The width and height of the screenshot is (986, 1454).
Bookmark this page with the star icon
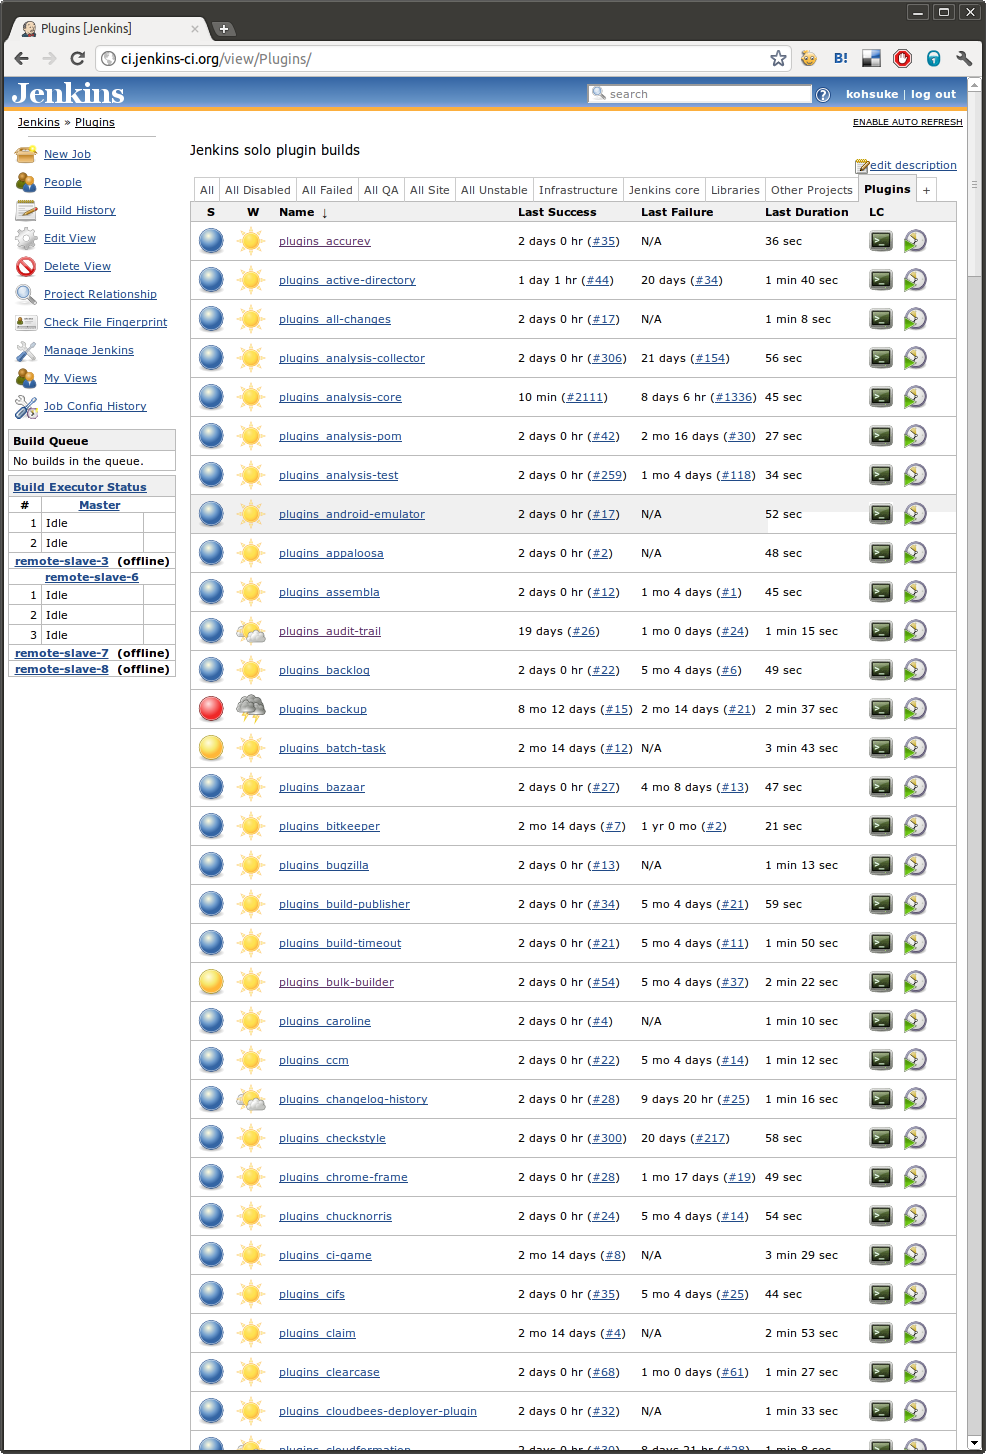pos(778,59)
